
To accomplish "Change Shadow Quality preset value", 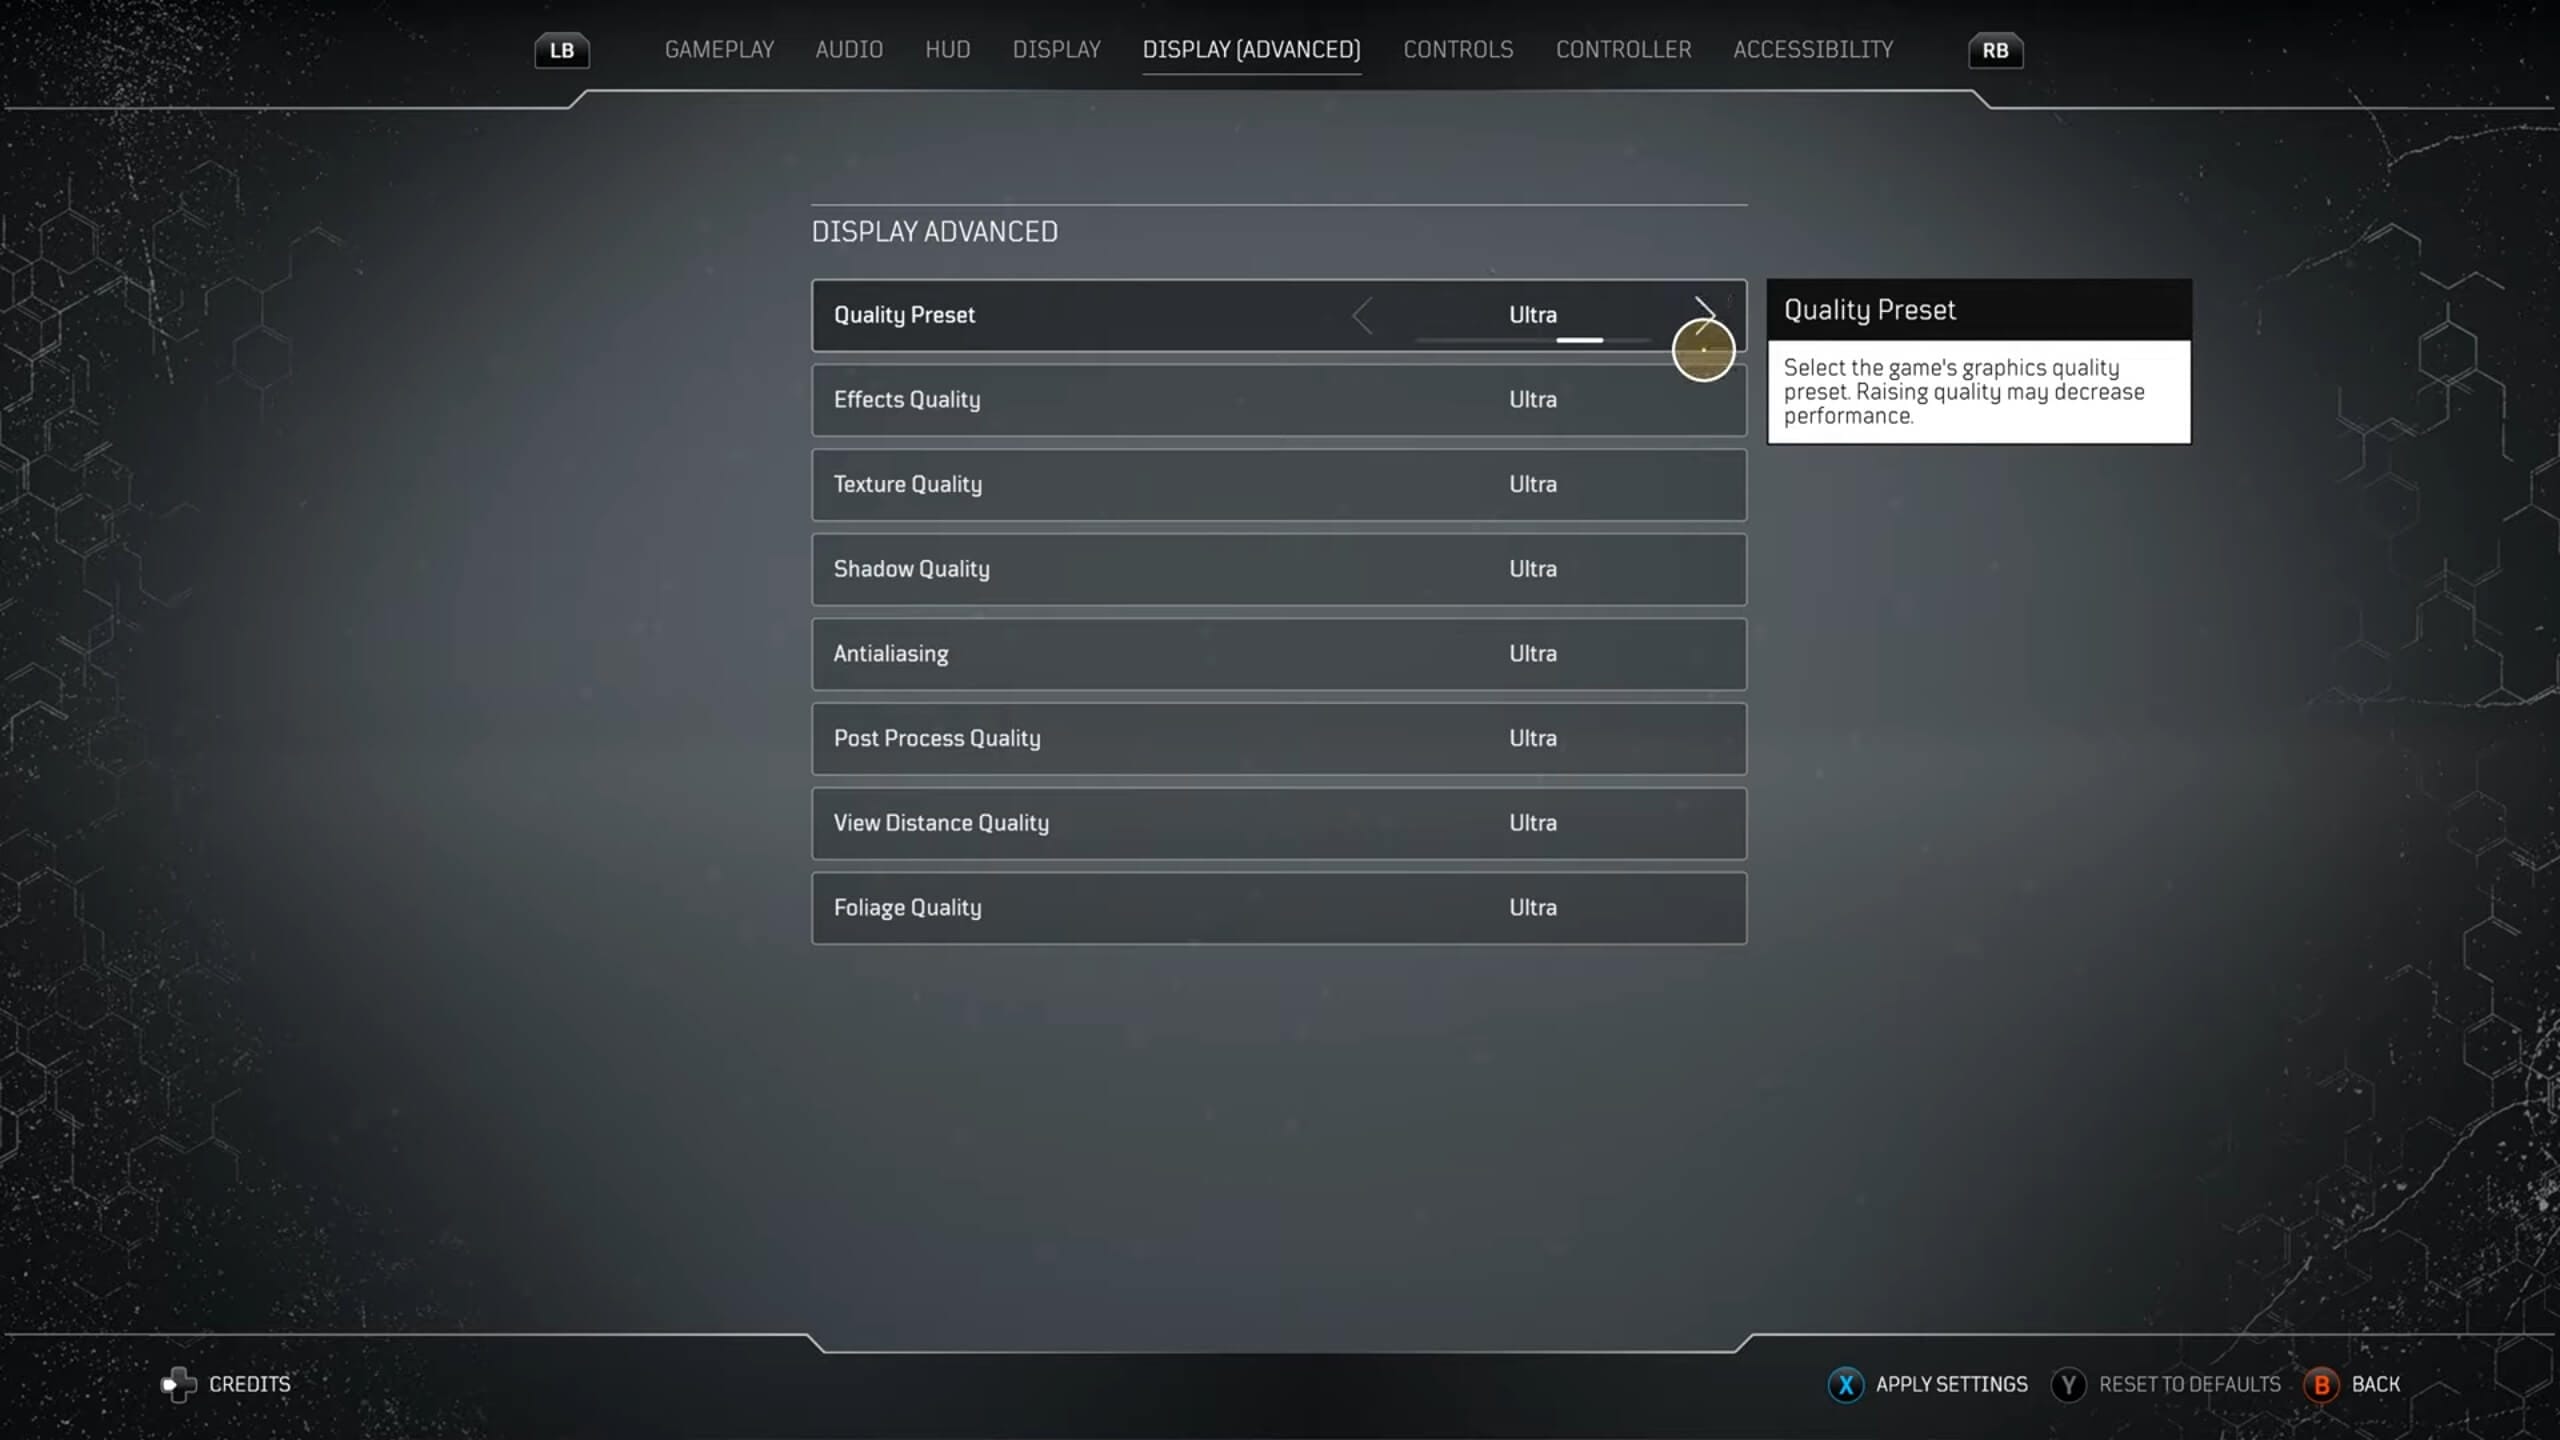I will [1531, 568].
